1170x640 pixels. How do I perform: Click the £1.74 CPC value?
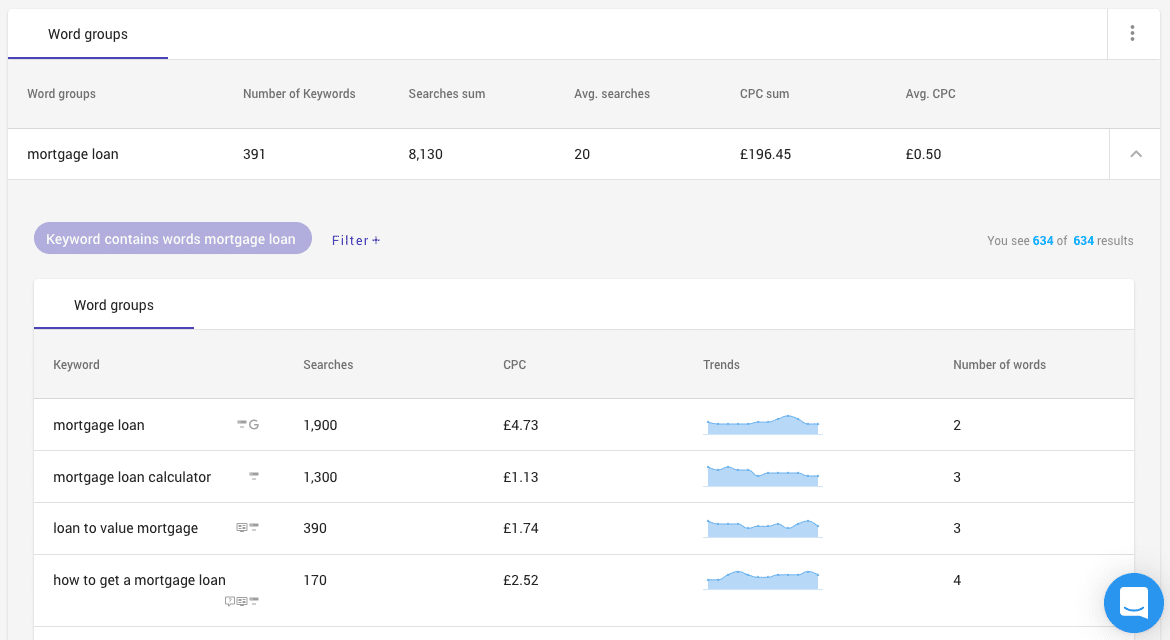click(520, 528)
